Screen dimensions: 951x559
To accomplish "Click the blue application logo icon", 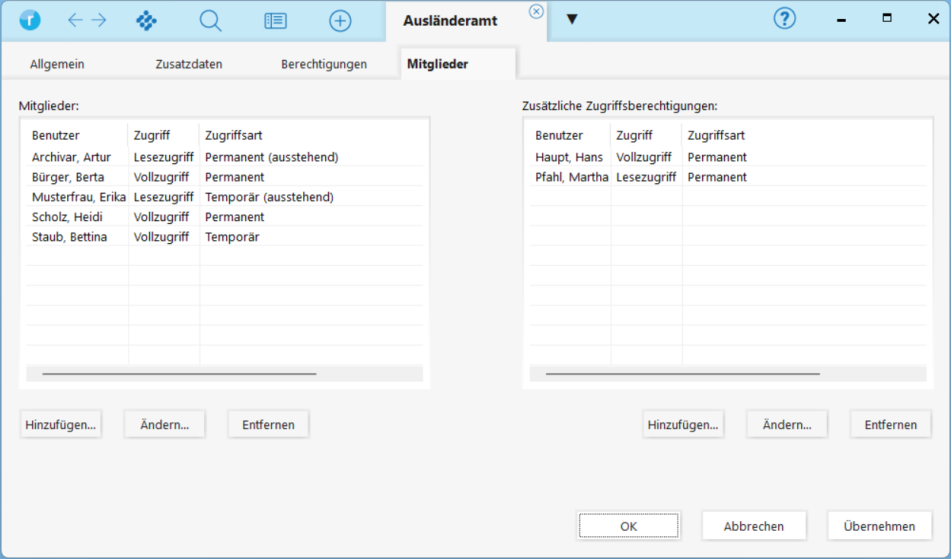I will pos(30,21).
